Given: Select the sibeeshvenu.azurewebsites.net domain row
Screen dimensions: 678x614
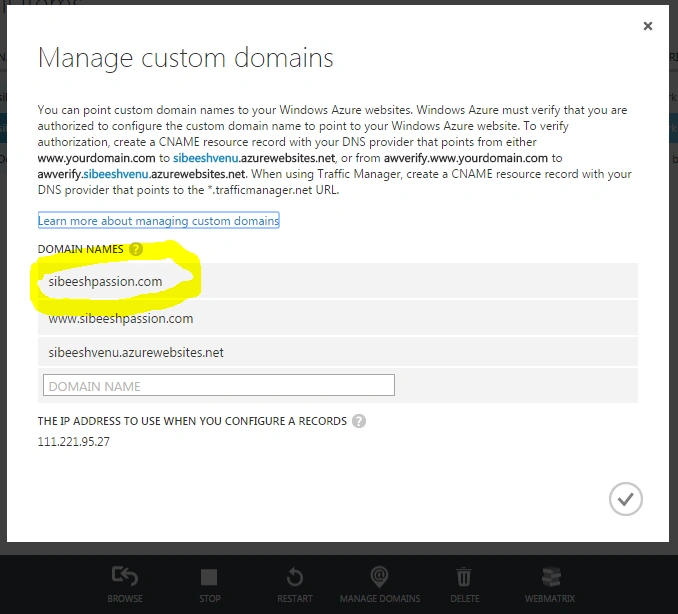Looking at the screenshot, I should pyautogui.click(x=337, y=352).
